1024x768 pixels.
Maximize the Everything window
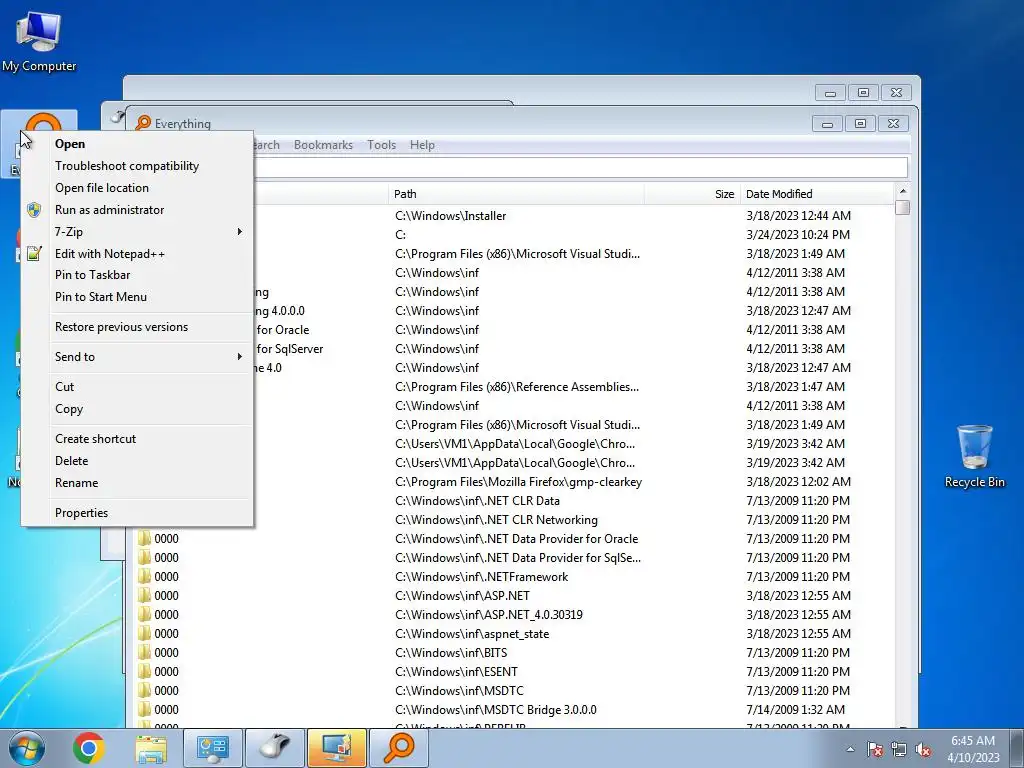(x=860, y=123)
